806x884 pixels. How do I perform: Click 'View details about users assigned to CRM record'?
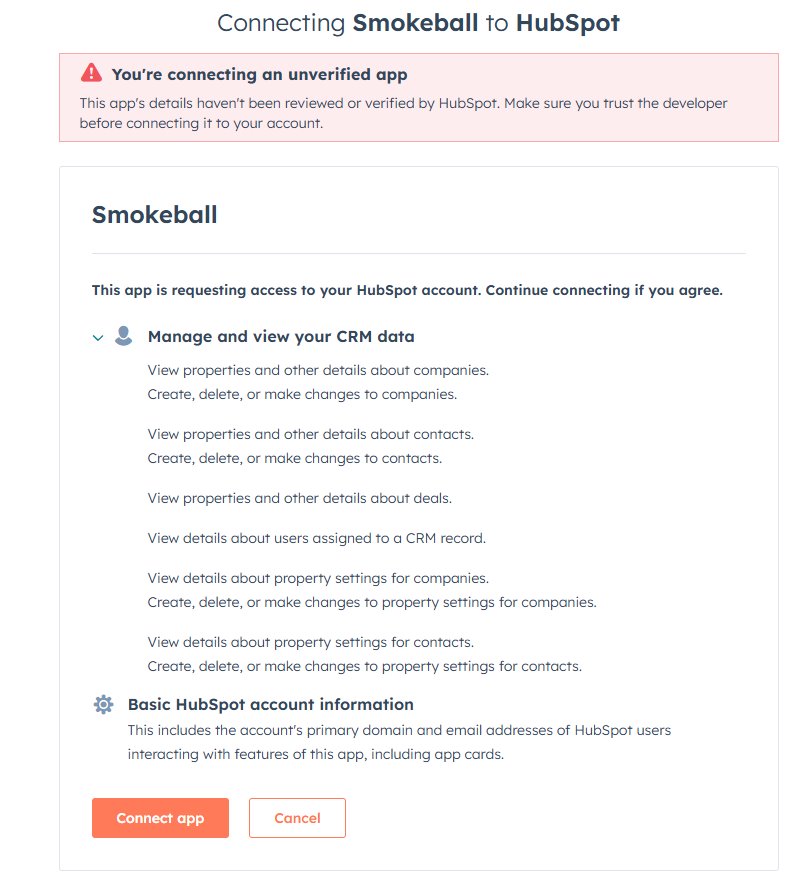(316, 538)
